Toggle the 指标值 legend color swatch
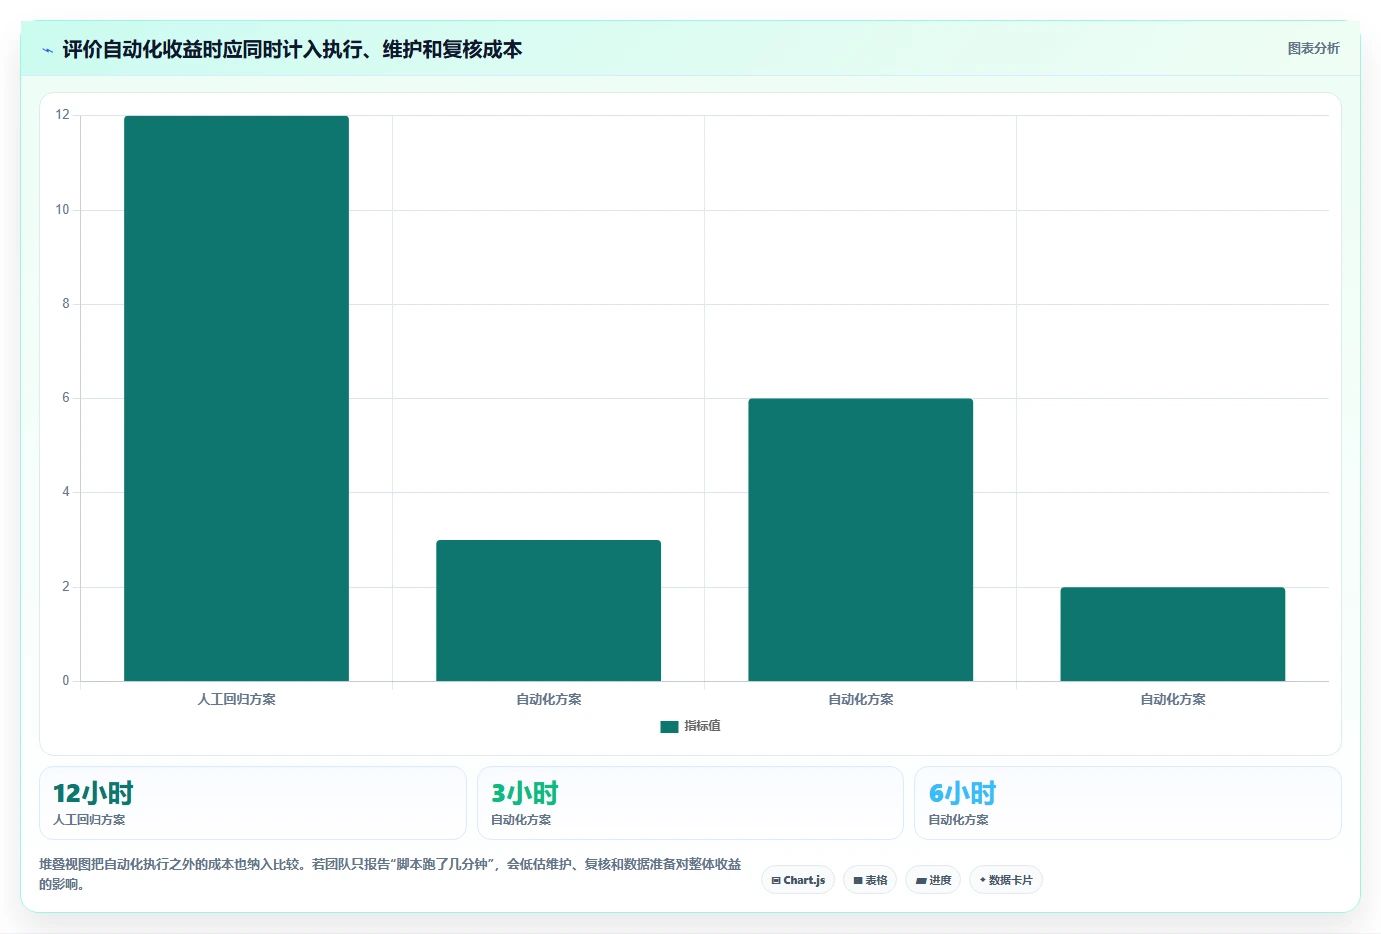This screenshot has height=934, width=1381. (x=669, y=727)
